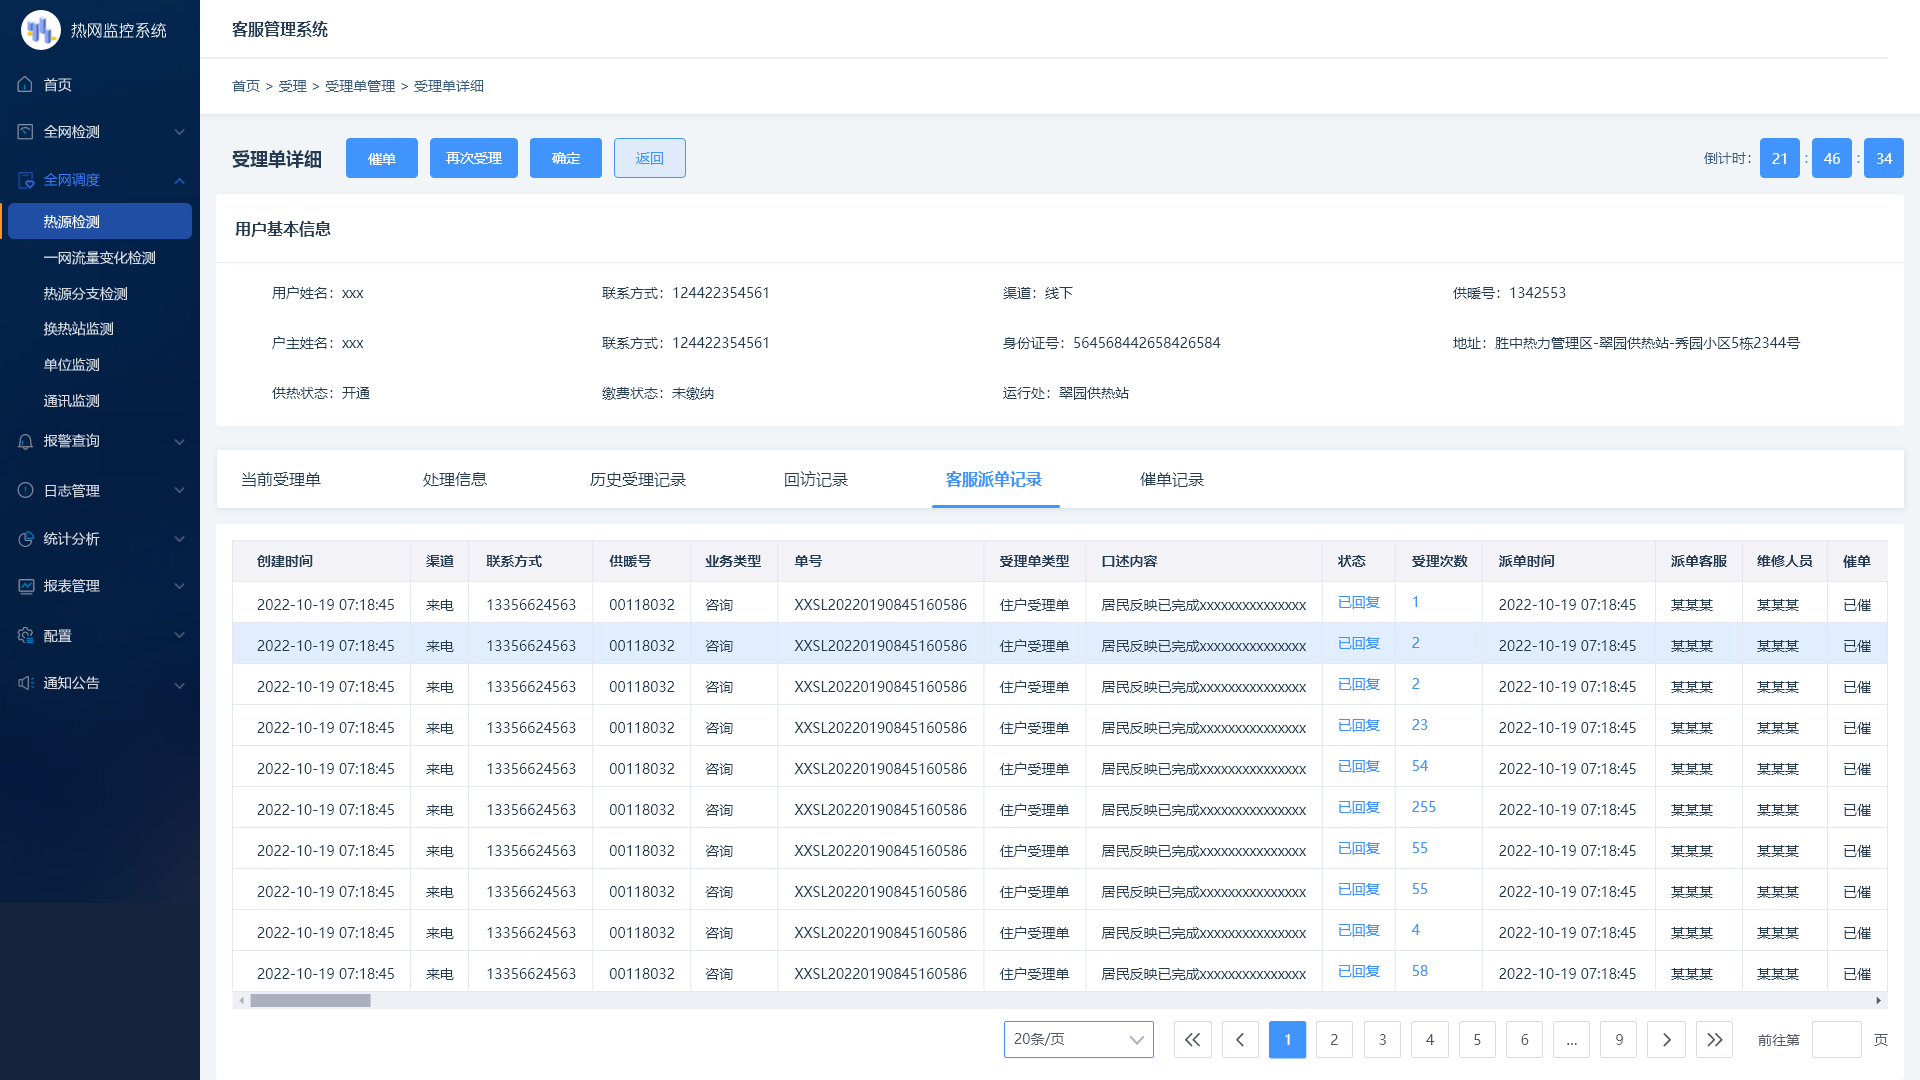Go to first page with double-left arrow

(1192, 1040)
